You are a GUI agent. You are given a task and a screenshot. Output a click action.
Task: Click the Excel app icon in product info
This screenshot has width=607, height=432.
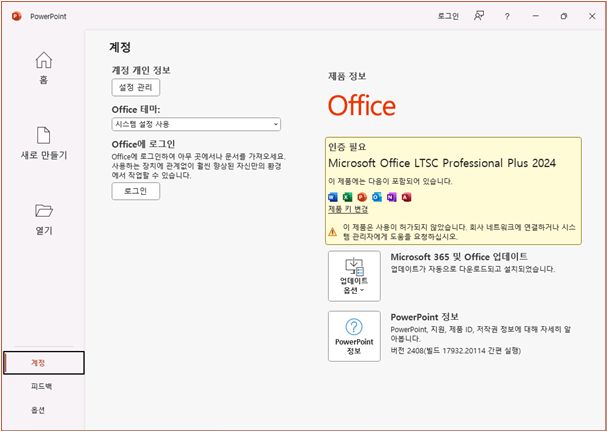pos(347,197)
